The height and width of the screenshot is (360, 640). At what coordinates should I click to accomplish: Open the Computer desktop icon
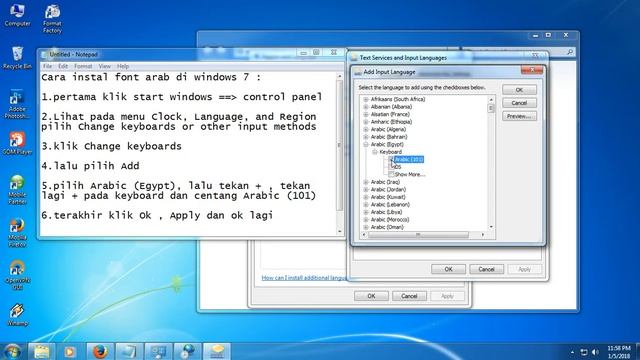17,15
